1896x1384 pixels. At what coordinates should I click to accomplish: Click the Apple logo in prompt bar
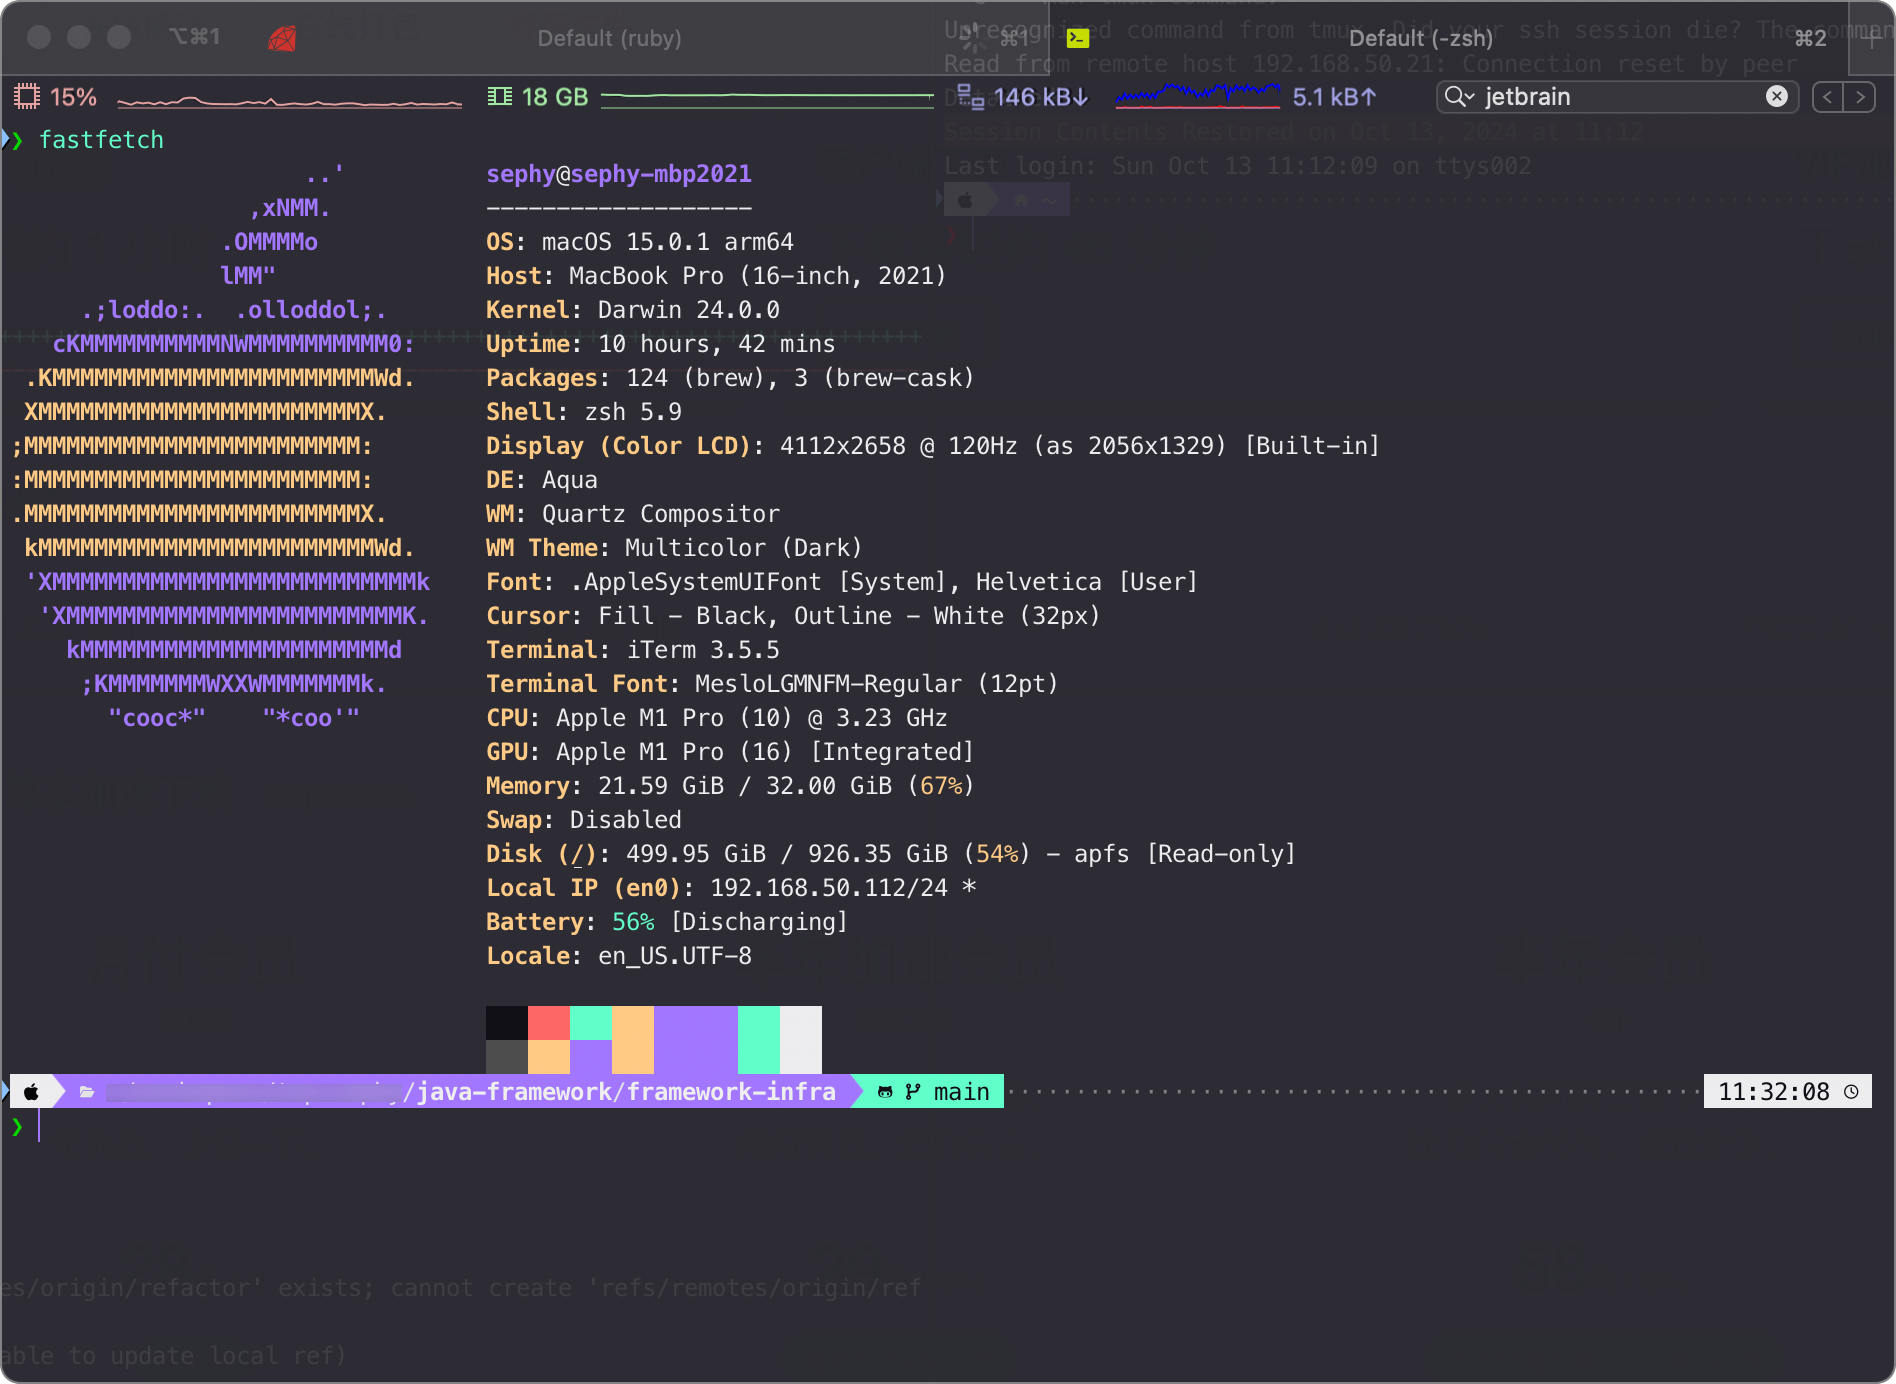click(x=31, y=1092)
